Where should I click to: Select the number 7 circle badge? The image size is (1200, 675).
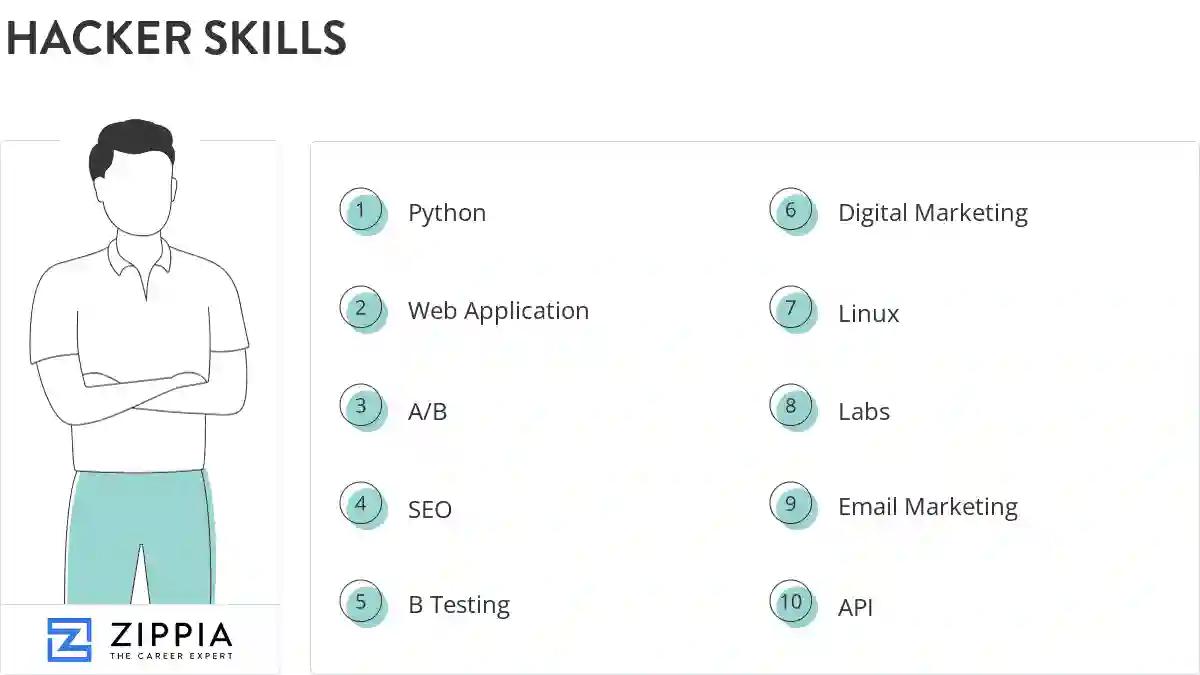point(791,308)
